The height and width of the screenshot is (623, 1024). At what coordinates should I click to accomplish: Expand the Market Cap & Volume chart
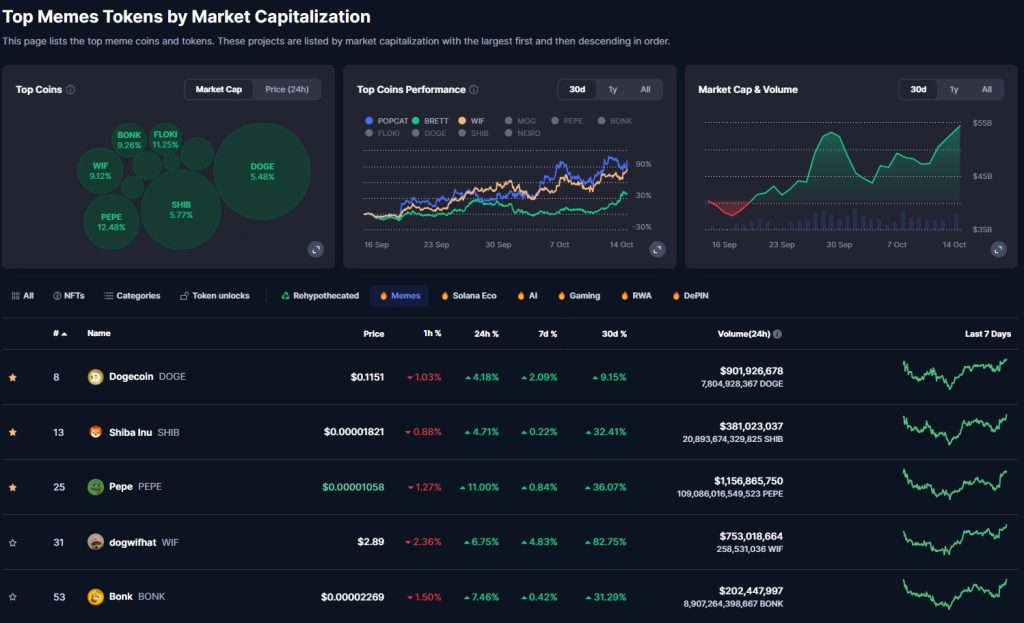pyautogui.click(x=999, y=249)
